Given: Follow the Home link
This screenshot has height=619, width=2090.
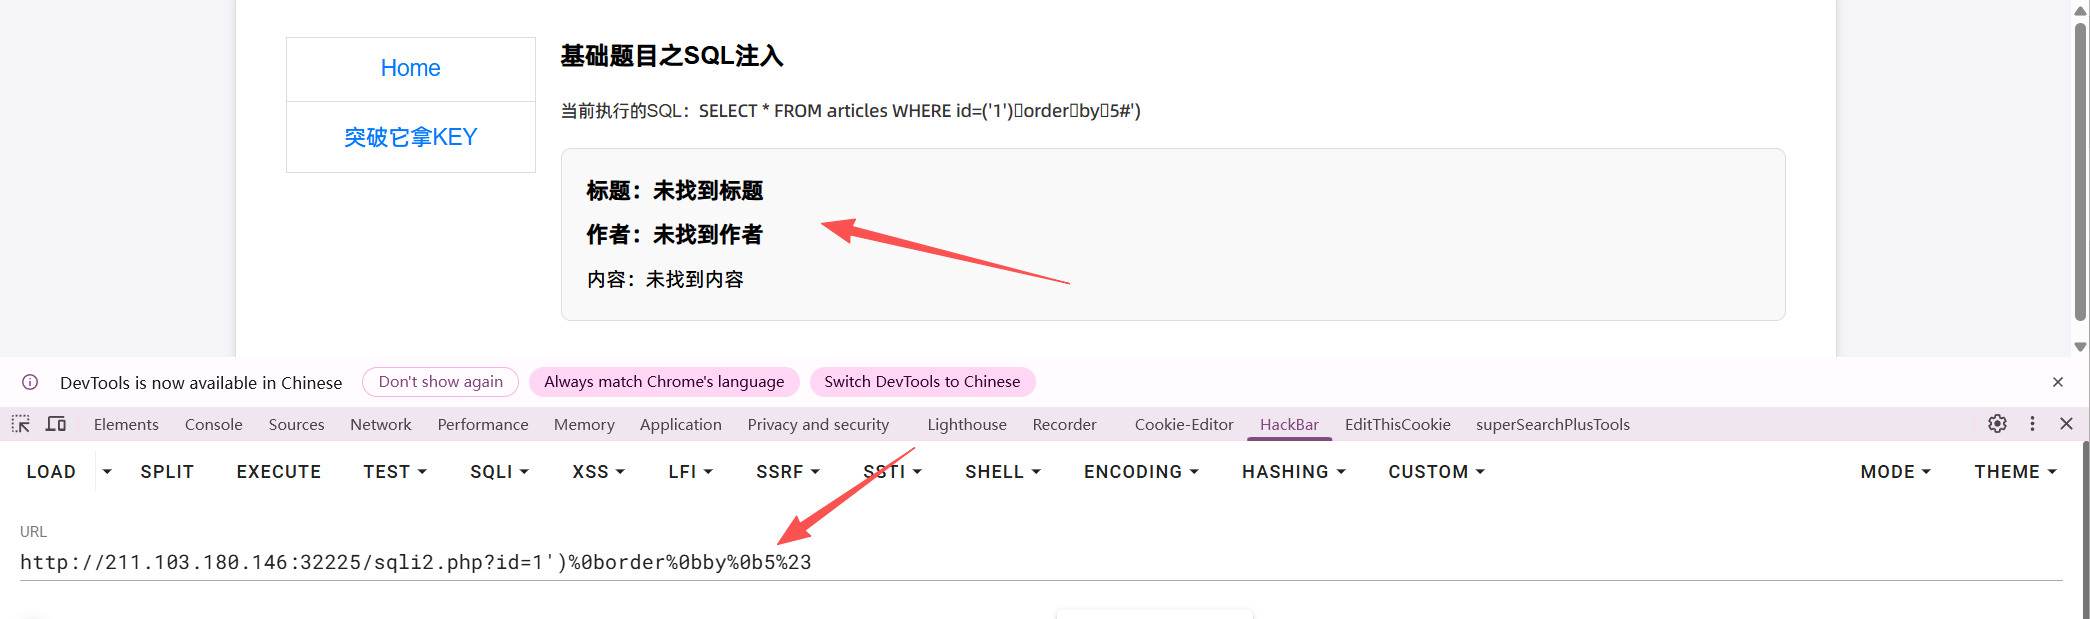Looking at the screenshot, I should (410, 68).
